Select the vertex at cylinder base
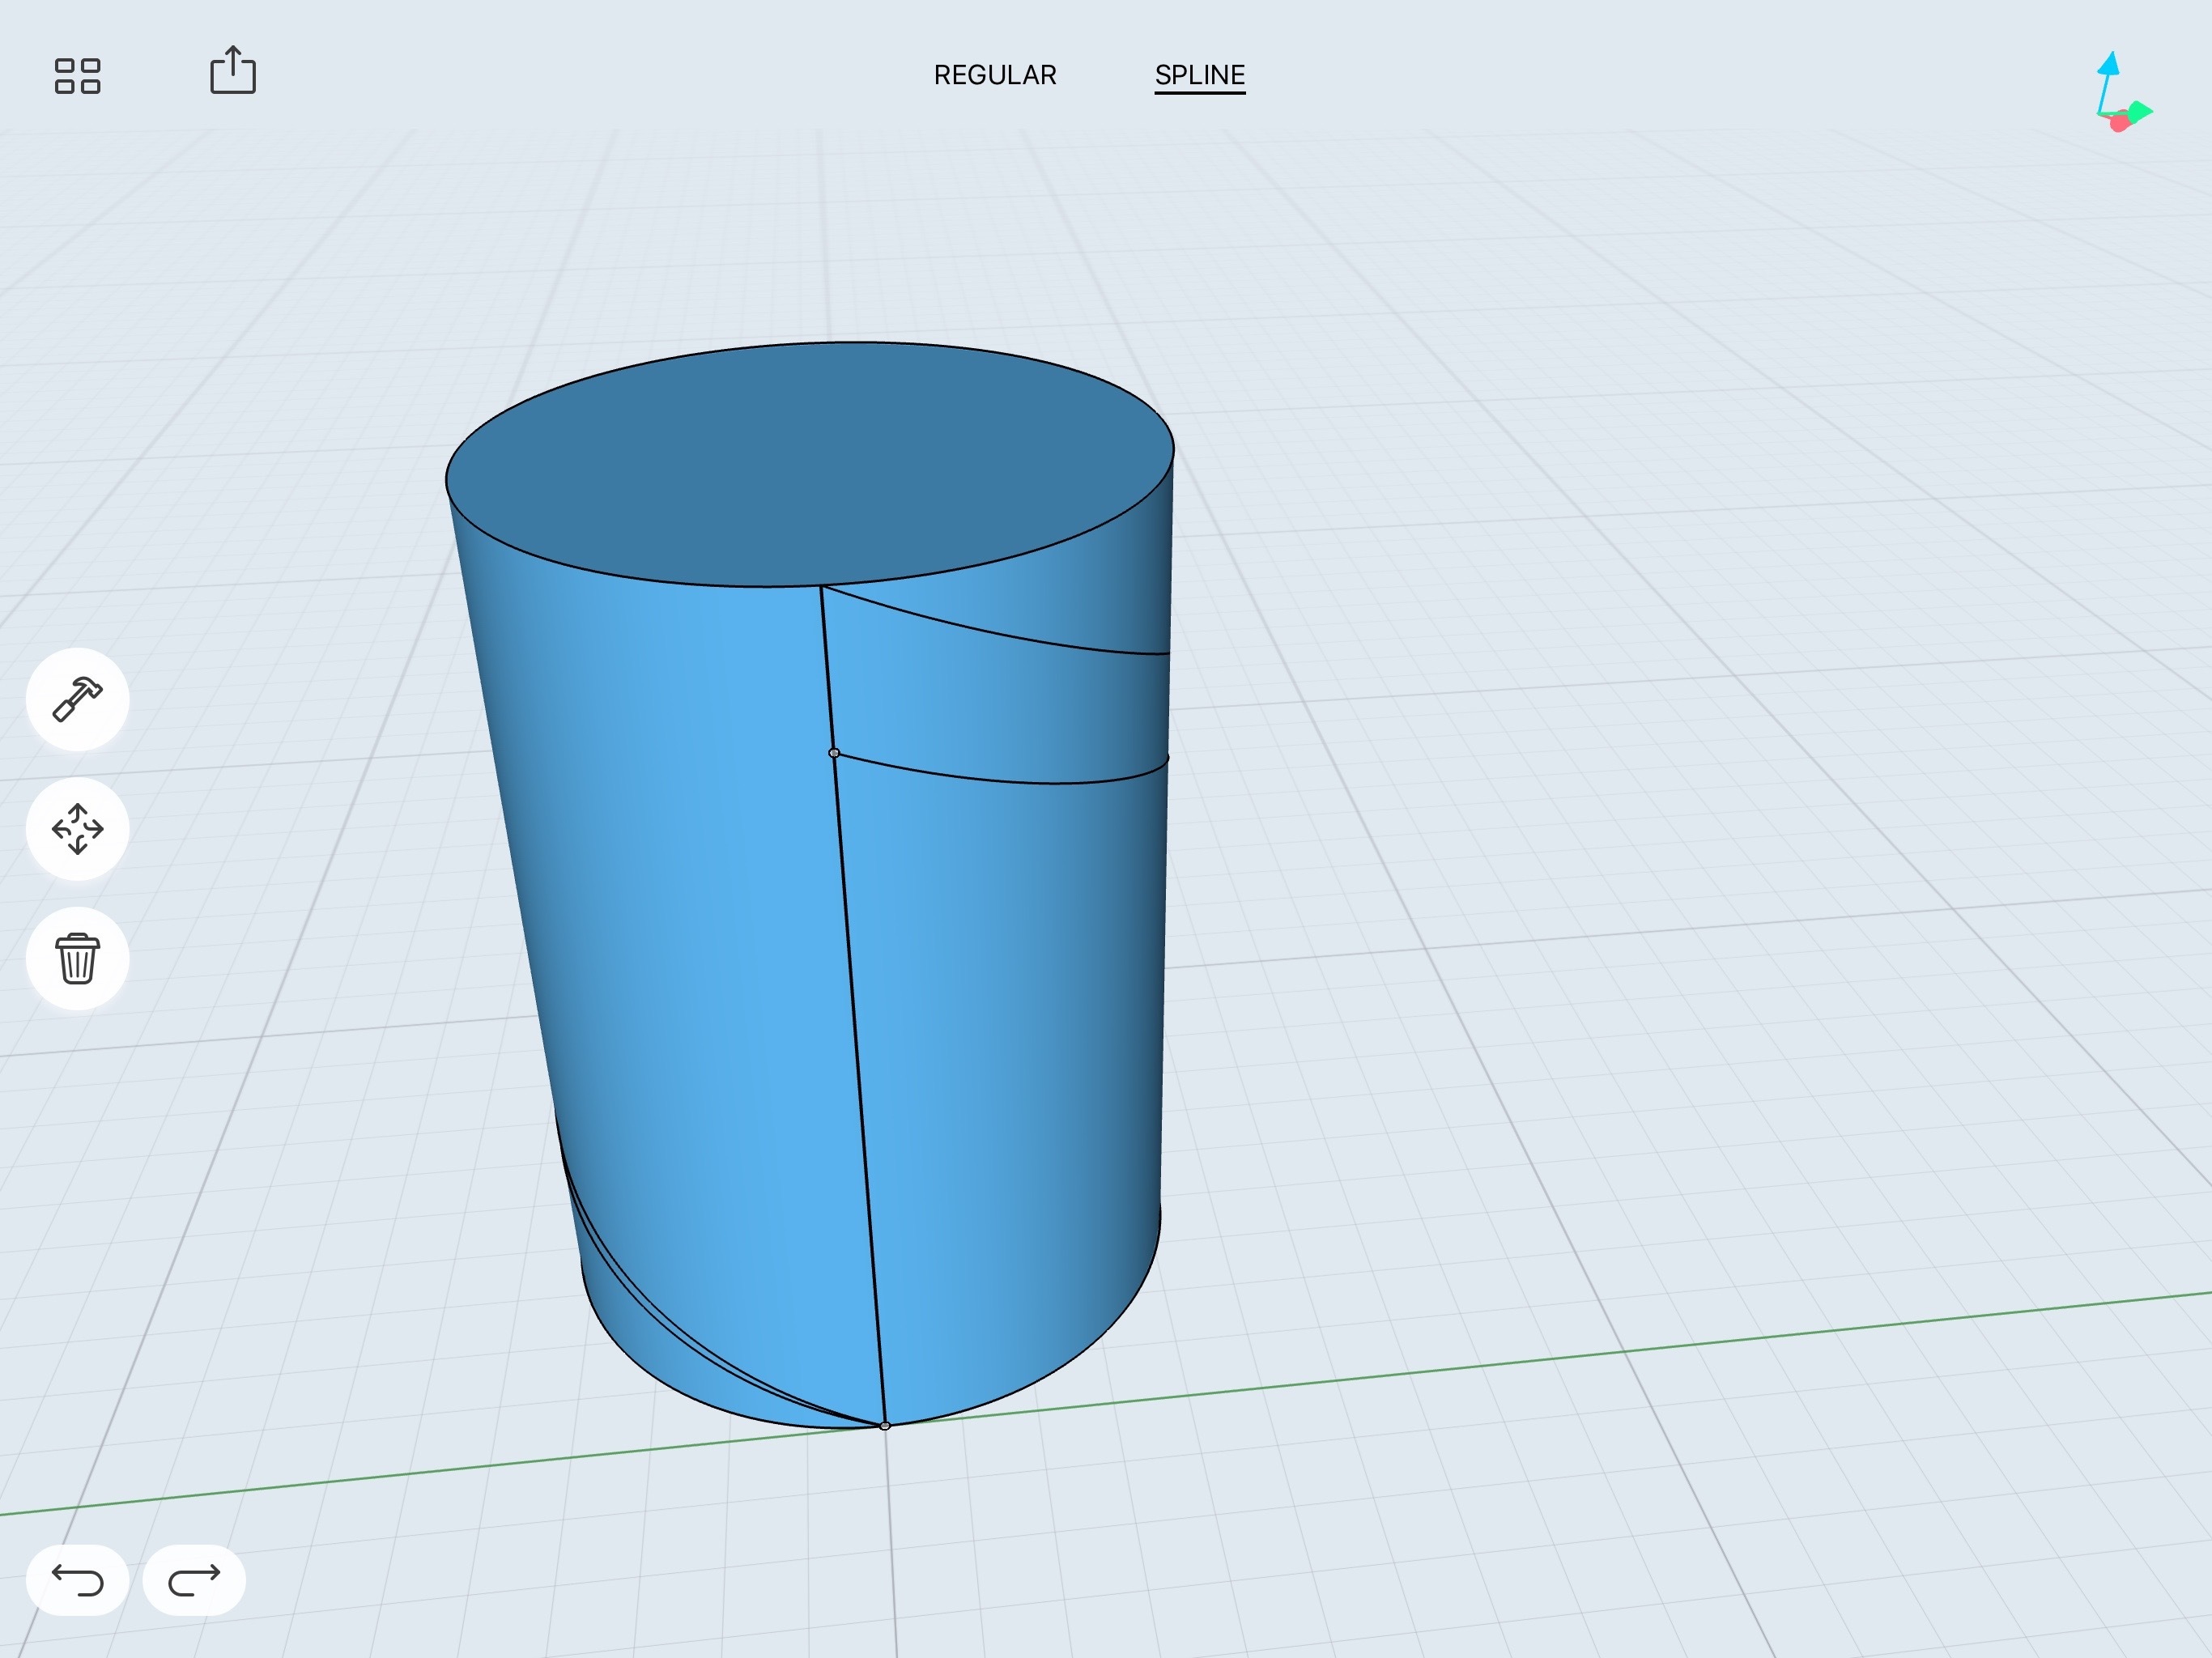 (x=884, y=1425)
